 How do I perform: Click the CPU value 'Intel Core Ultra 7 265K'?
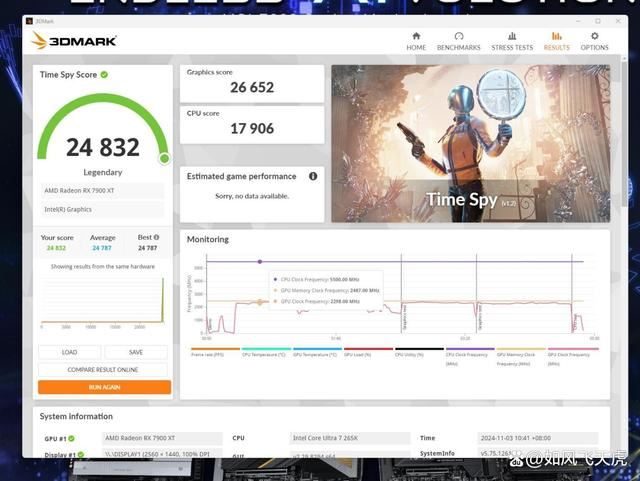click(x=350, y=438)
